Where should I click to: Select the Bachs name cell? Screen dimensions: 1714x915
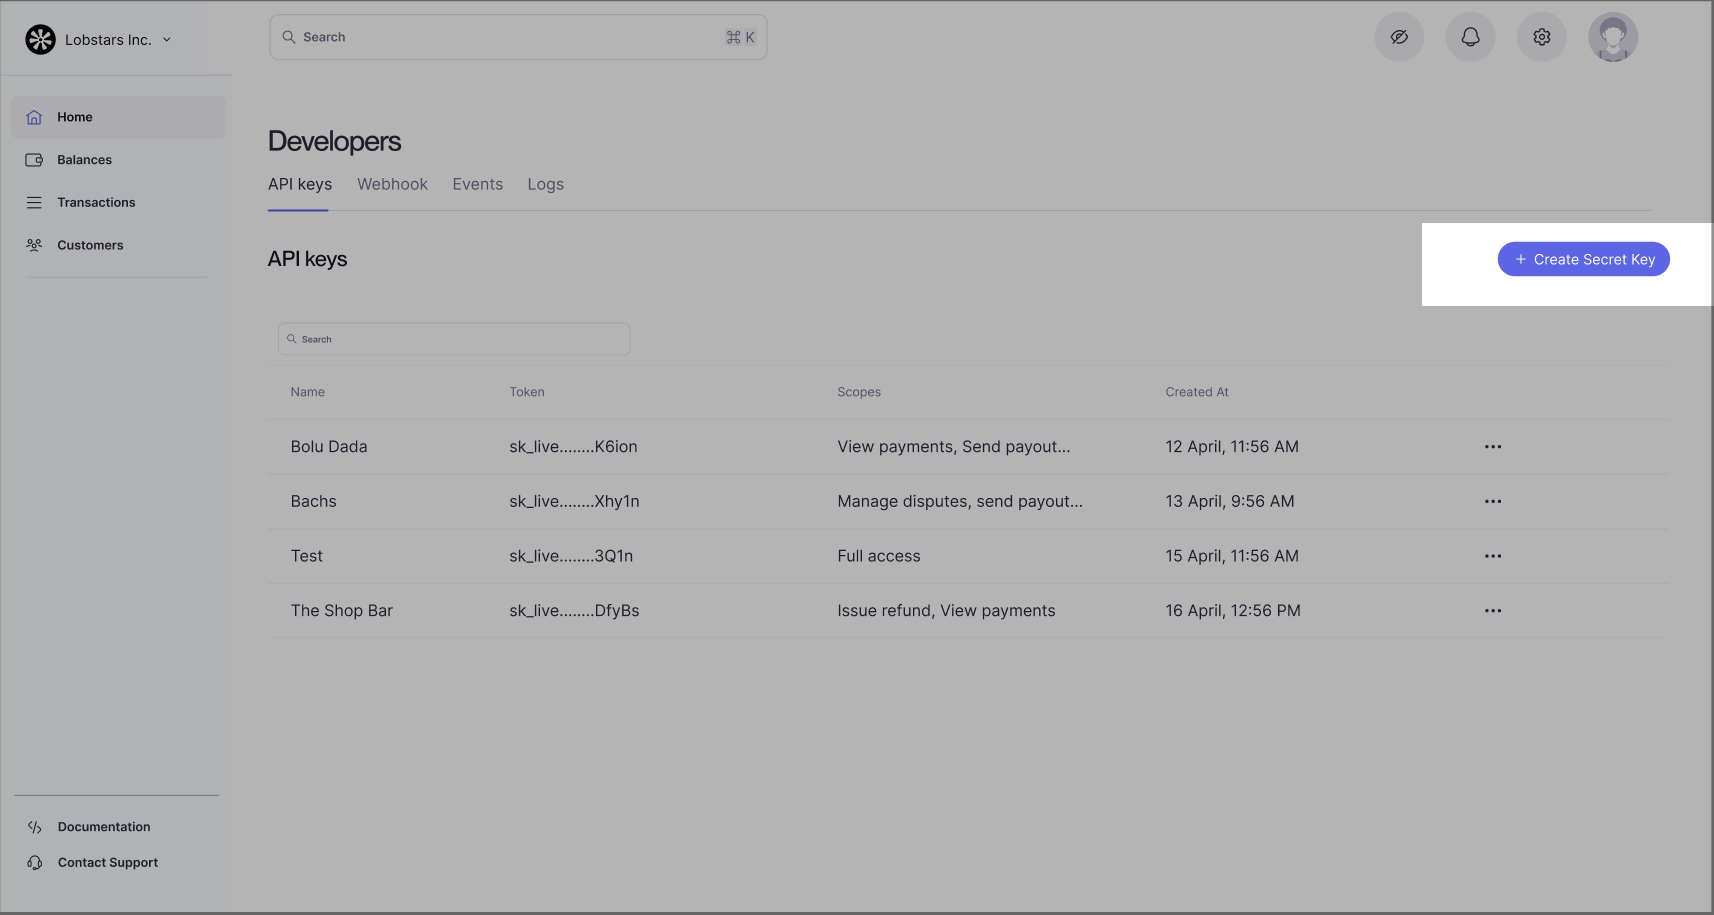313,501
